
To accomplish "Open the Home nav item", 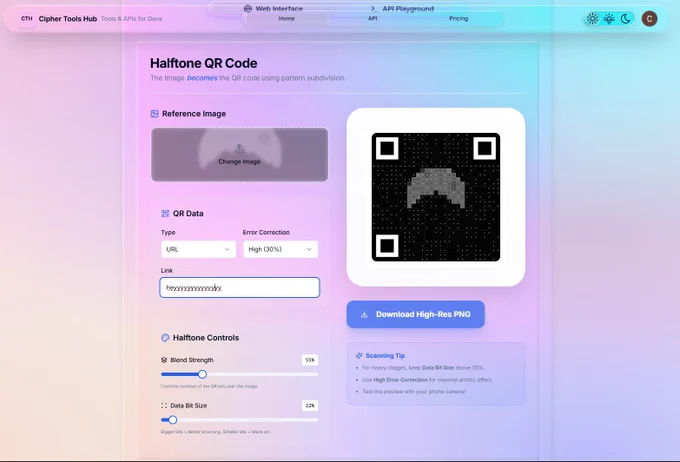I will pyautogui.click(x=286, y=19).
